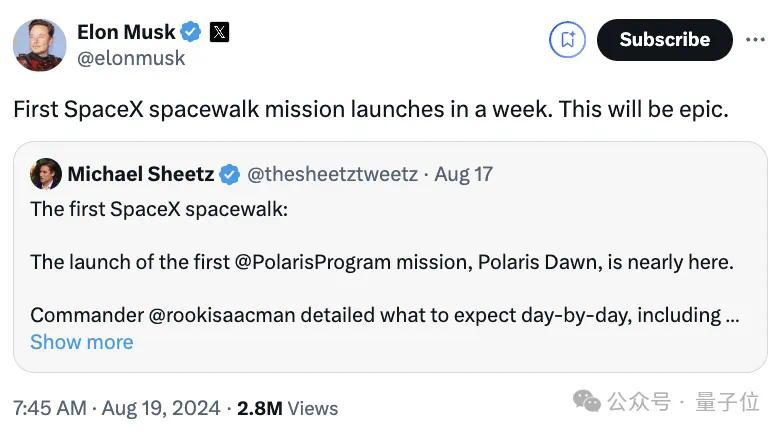Open the @thesheetztweetz handle
Image resolution: width=784 pixels, height=432 pixels.
point(332,174)
